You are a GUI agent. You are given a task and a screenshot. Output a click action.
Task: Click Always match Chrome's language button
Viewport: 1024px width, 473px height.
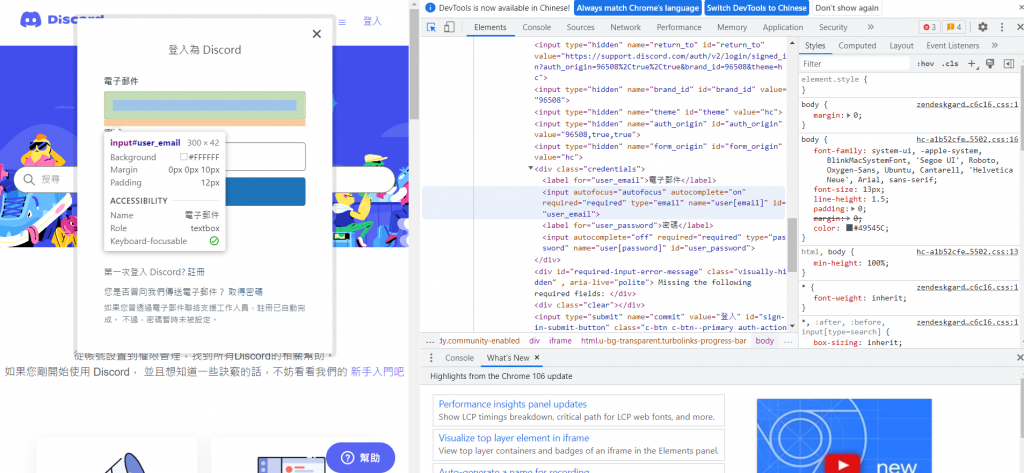tap(637, 8)
